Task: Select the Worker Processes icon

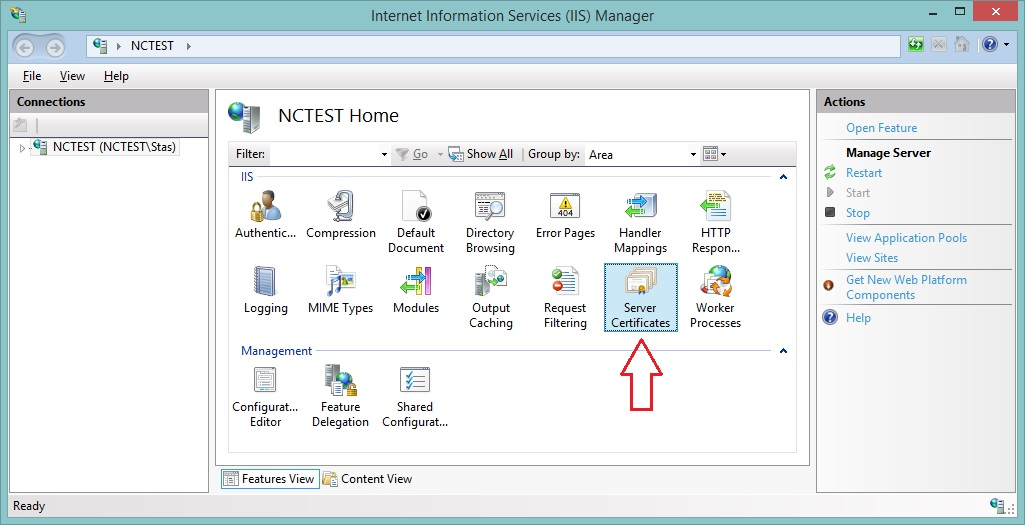Action: [715, 297]
